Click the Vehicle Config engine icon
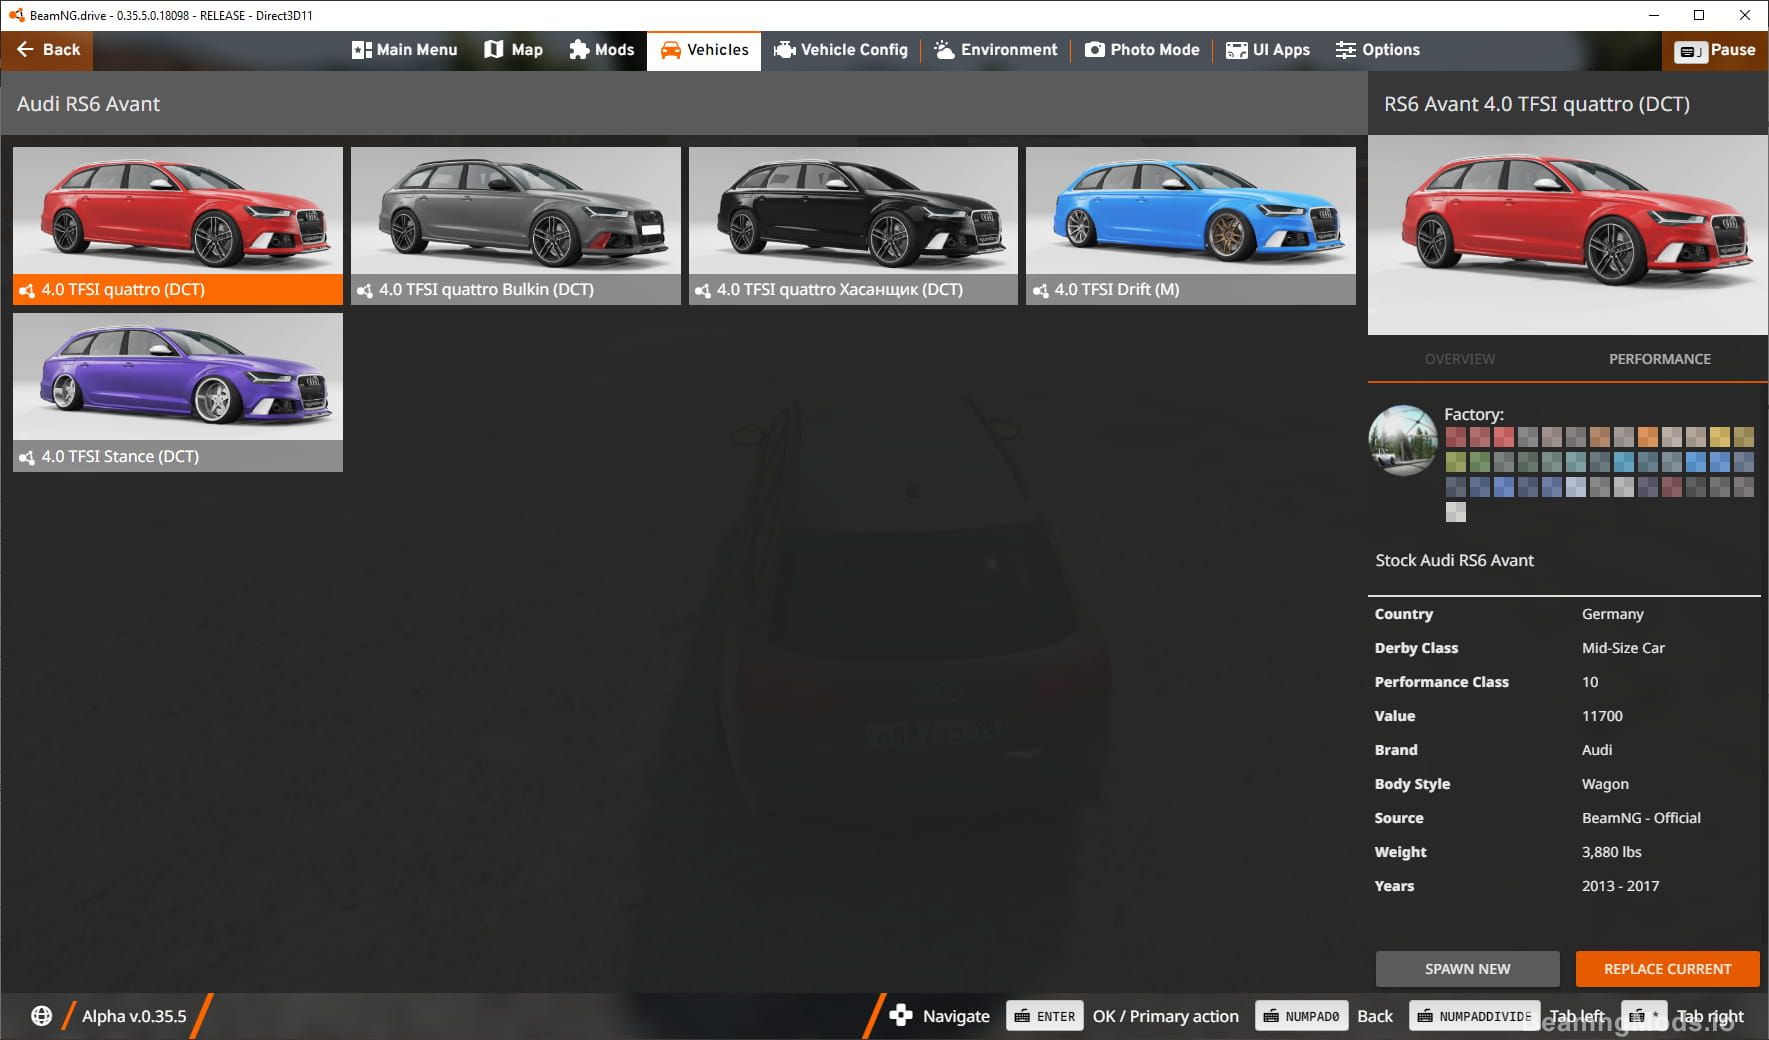 785,50
